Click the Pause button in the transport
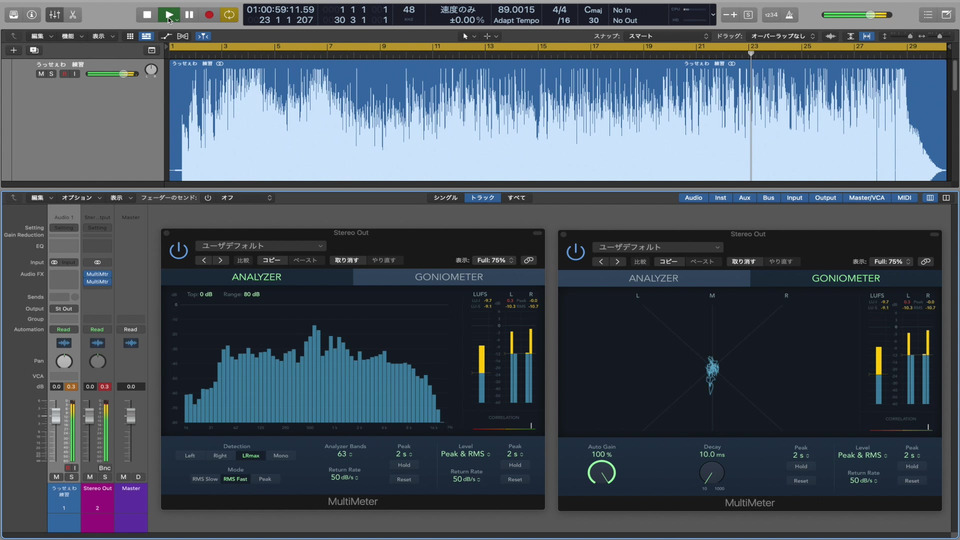This screenshot has height=540, width=960. point(189,14)
